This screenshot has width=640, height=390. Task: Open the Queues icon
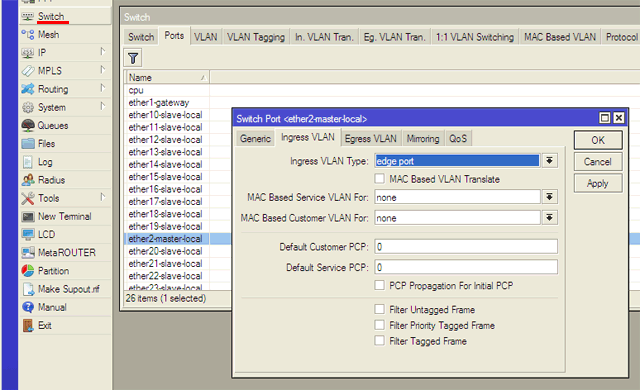(28, 125)
